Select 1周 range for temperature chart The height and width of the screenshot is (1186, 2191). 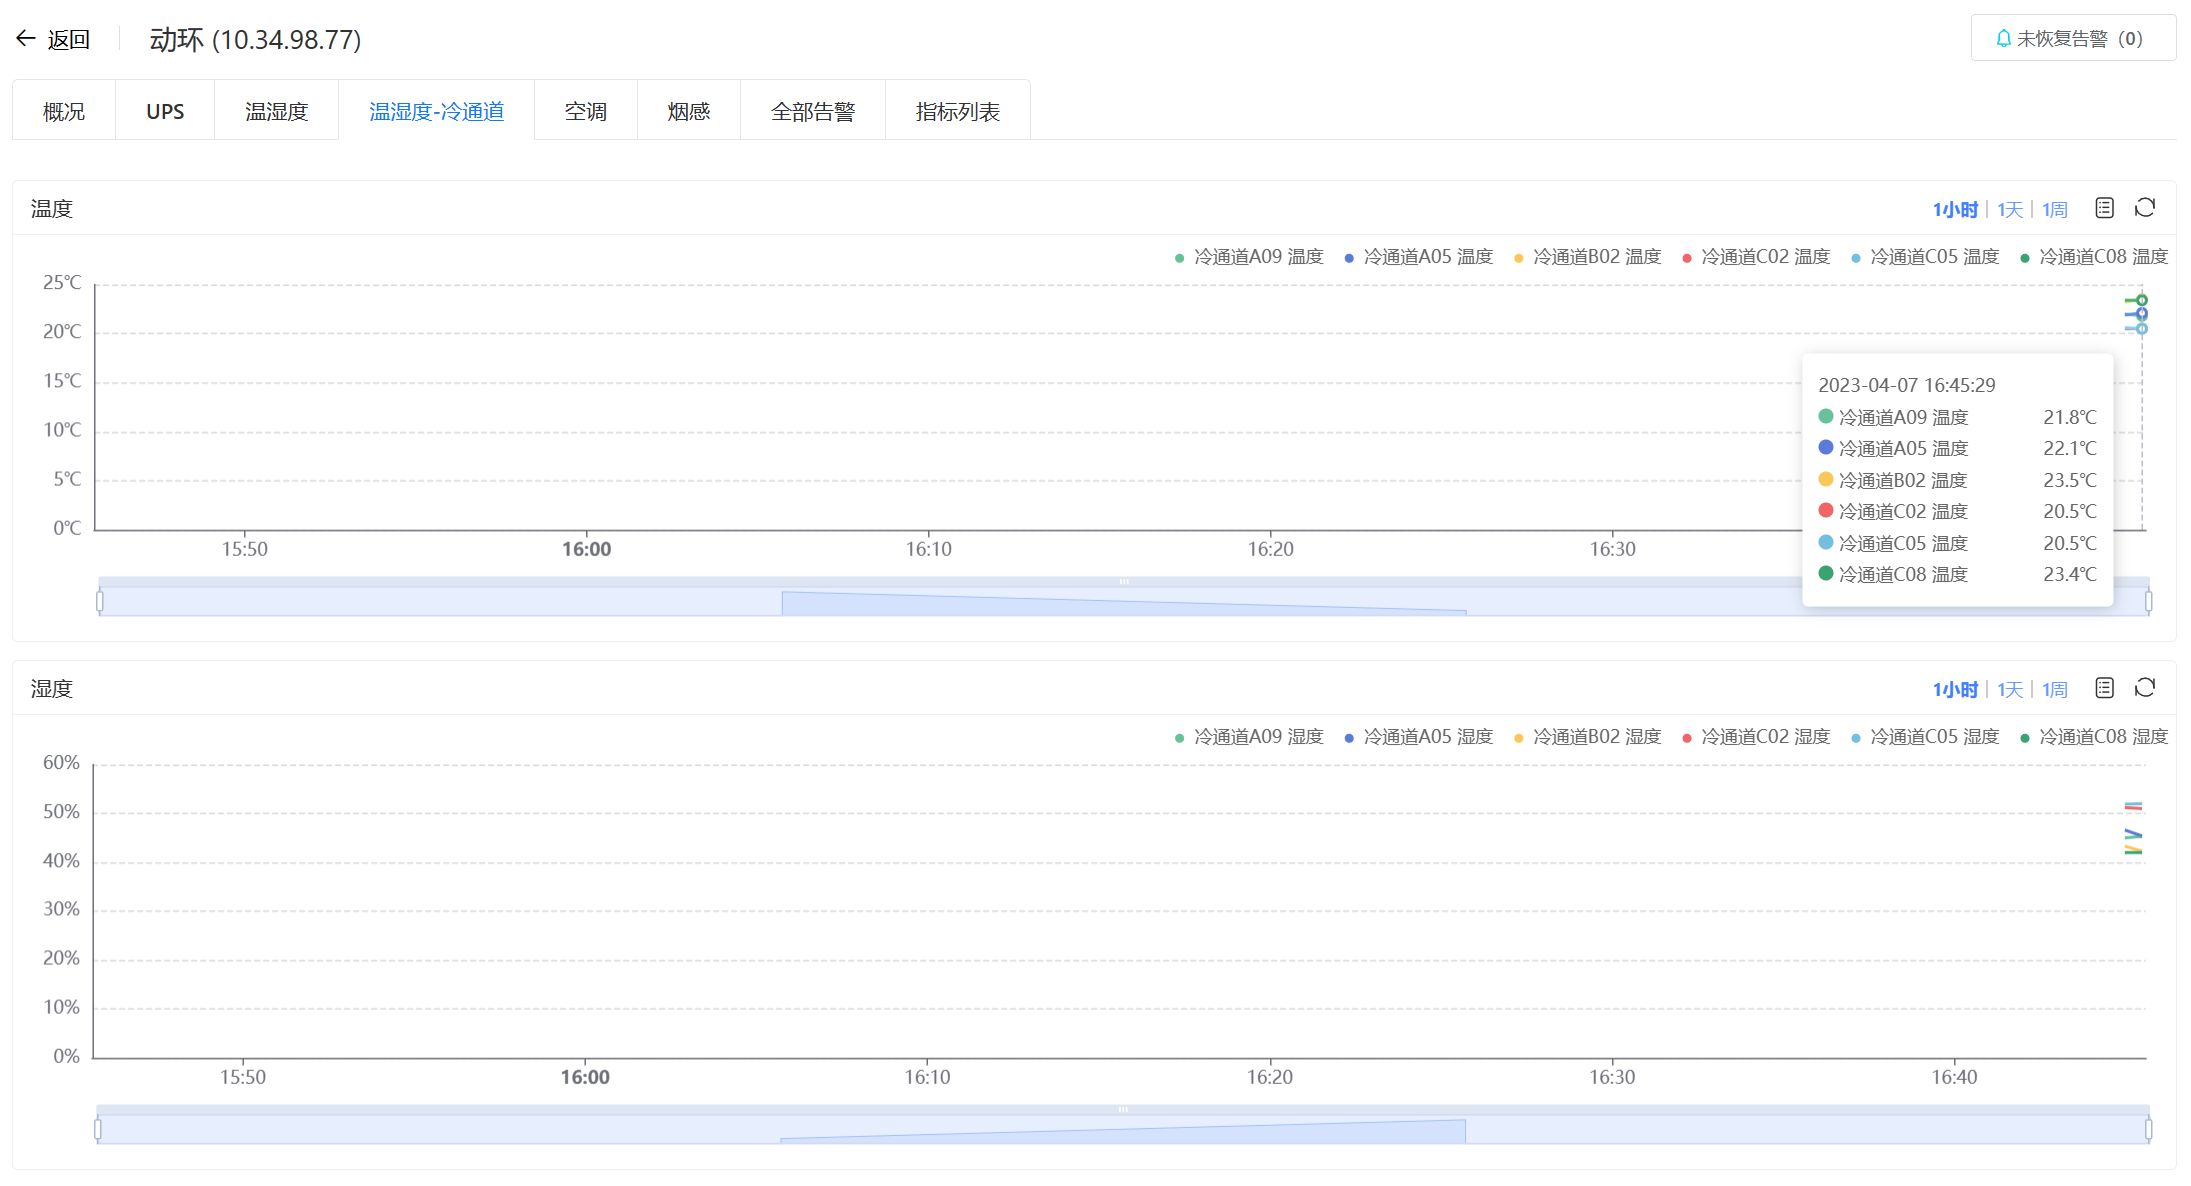pos(2055,209)
